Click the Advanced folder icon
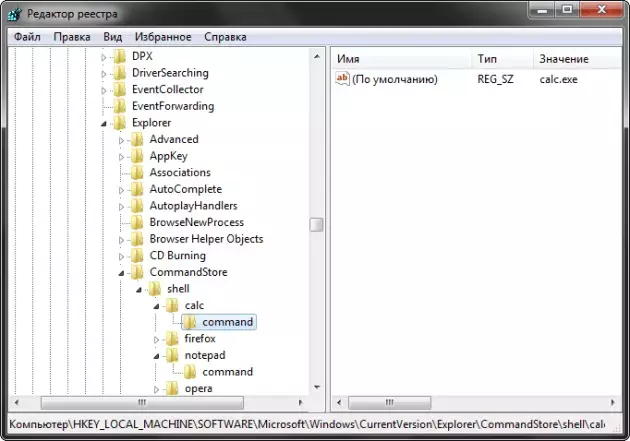The height and width of the screenshot is (441, 630). pos(137,139)
